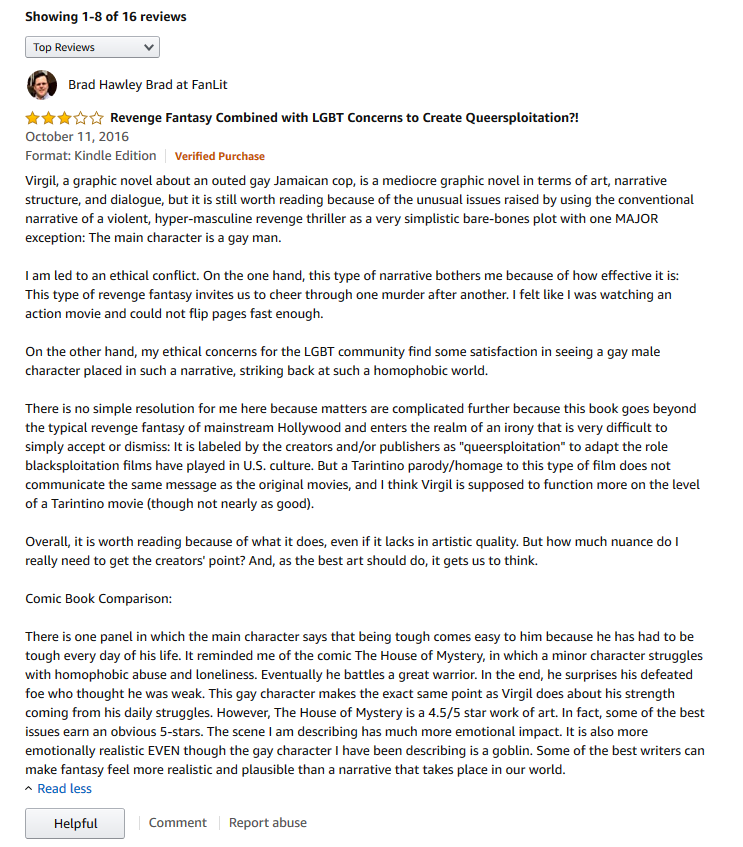This screenshot has height=847, width=743.
Task: Click the review date October 11, 2016
Action: pos(77,137)
